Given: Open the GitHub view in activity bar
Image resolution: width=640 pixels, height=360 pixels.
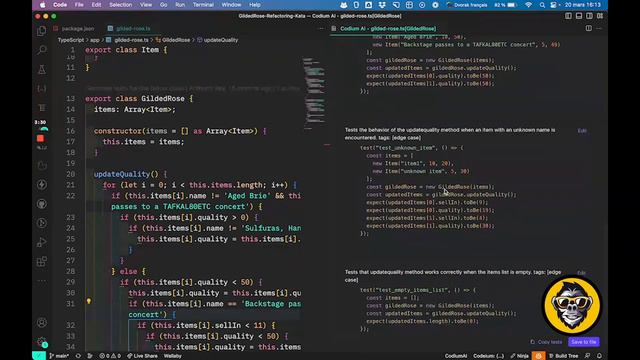Looking at the screenshot, I should [x=42, y=204].
